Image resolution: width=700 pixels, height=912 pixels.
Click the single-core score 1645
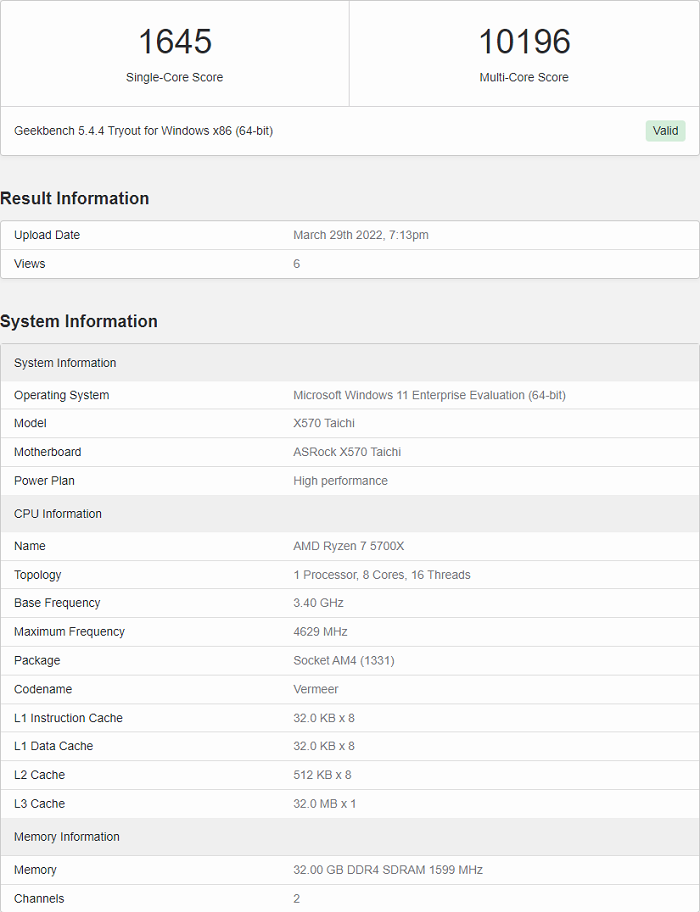coord(175,42)
